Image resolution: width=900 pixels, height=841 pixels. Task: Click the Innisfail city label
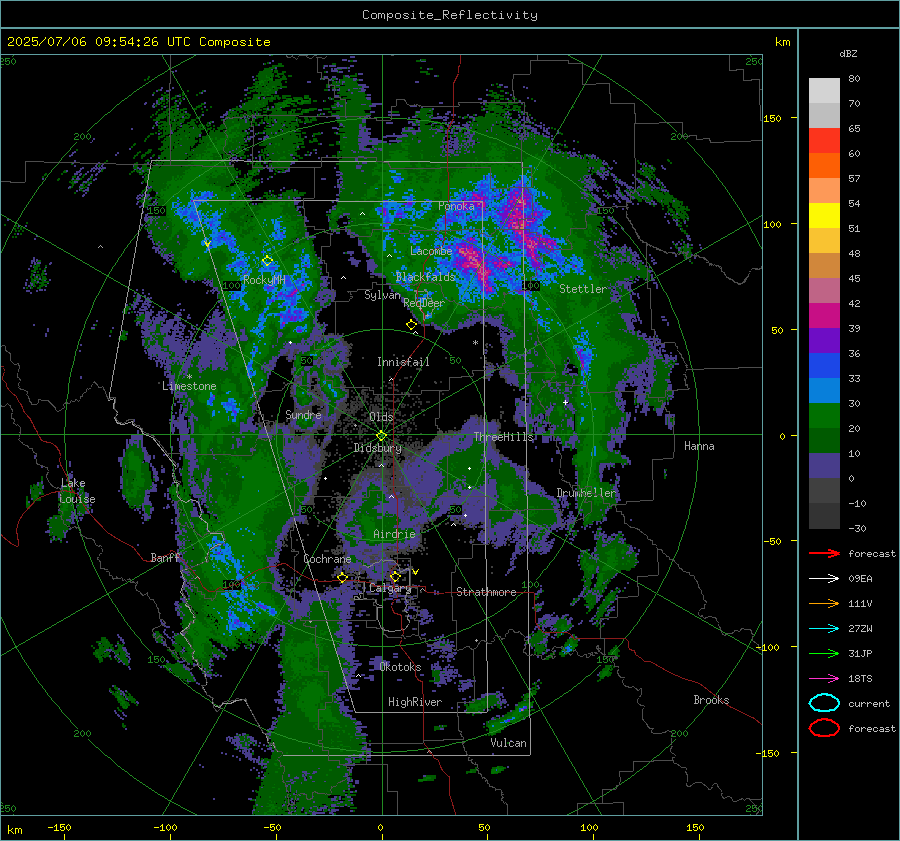coord(403,362)
